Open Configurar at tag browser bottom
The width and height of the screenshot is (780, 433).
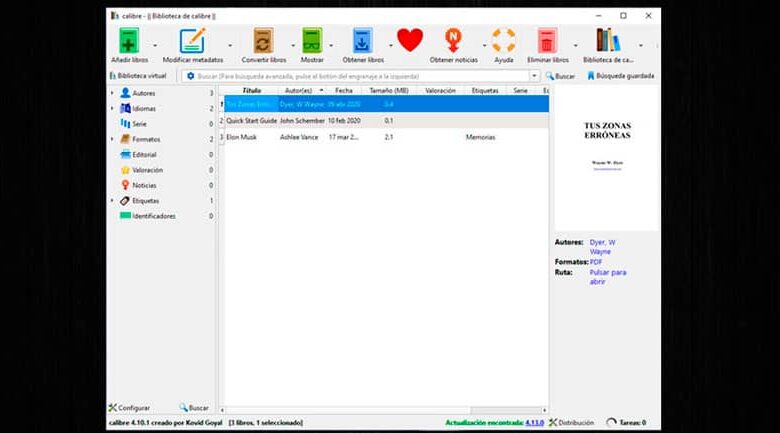(x=129, y=408)
